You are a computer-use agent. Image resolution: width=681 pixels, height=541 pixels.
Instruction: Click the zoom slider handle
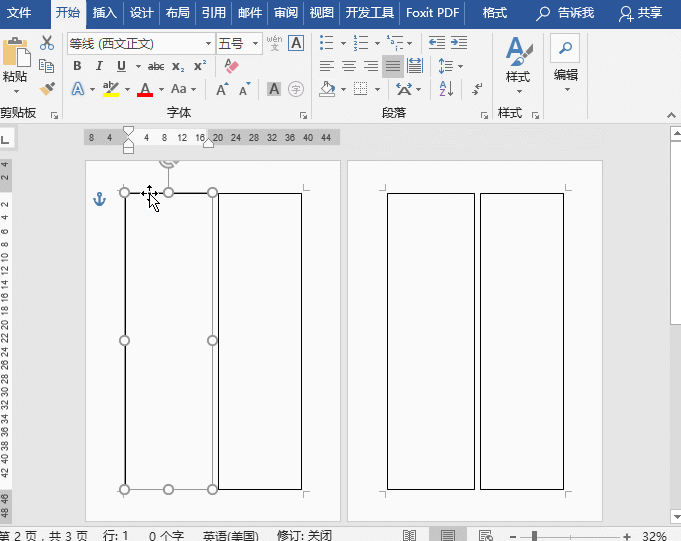click(536, 535)
